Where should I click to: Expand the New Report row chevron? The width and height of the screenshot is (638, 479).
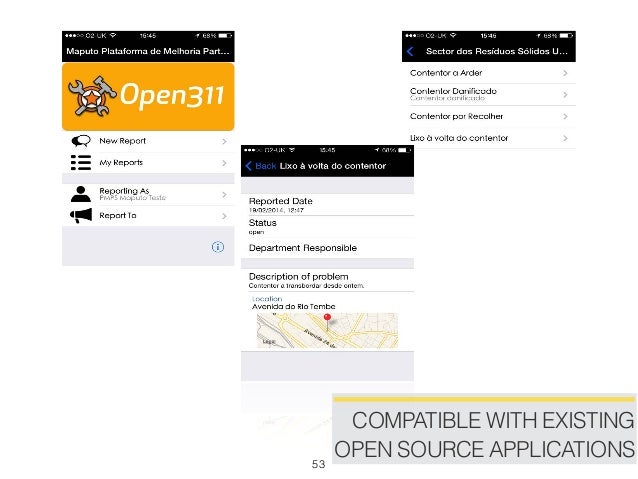pyautogui.click(x=224, y=141)
